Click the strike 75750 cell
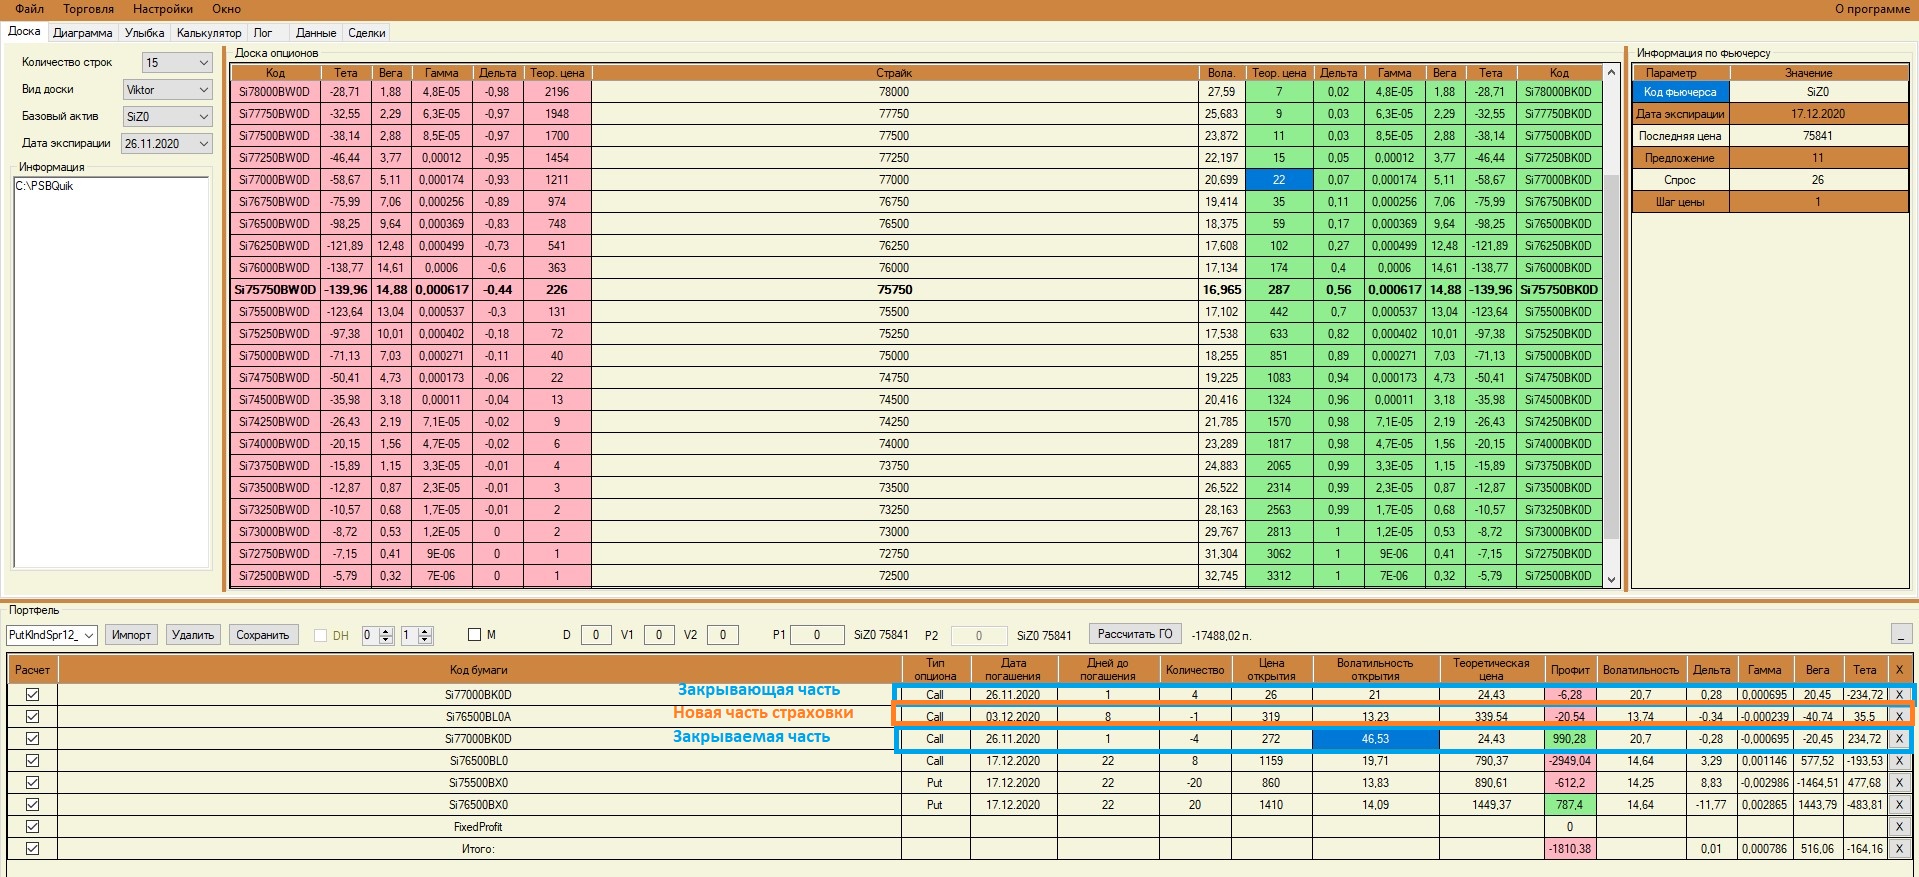Image resolution: width=1919 pixels, height=877 pixels. pos(895,290)
